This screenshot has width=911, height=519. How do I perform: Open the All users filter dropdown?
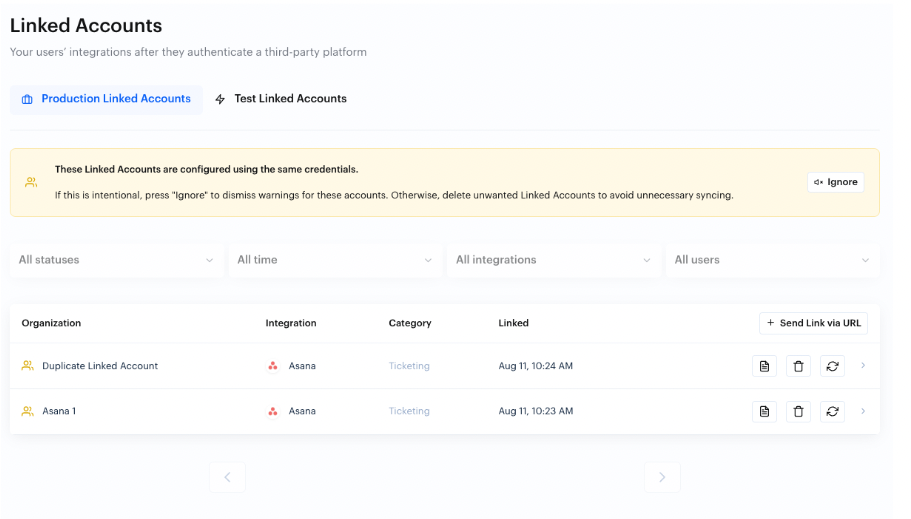[x=772, y=260]
